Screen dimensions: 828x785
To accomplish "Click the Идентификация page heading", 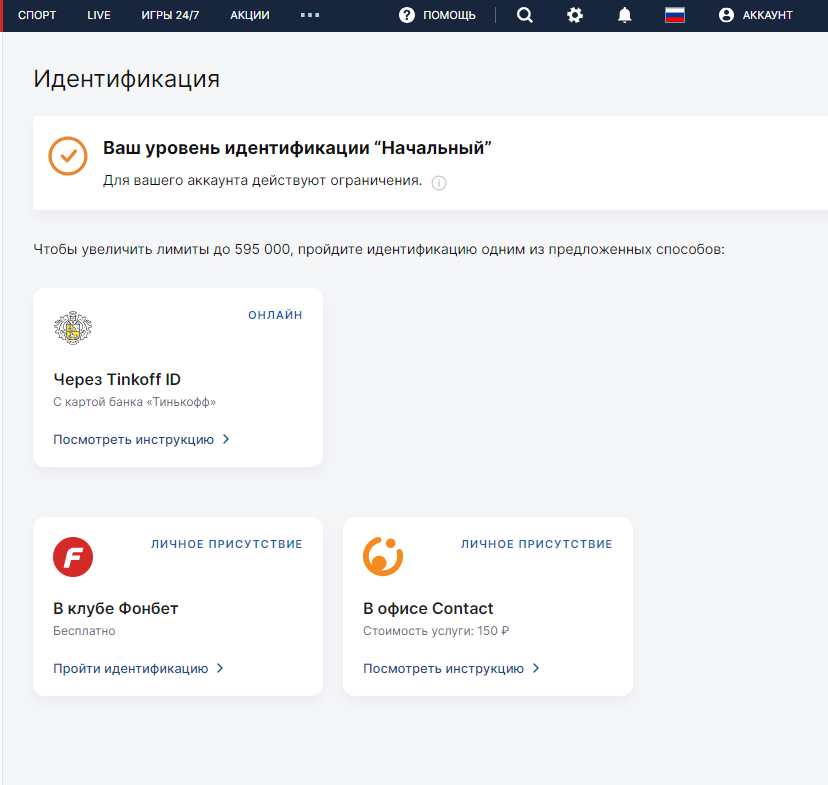I will (127, 79).
